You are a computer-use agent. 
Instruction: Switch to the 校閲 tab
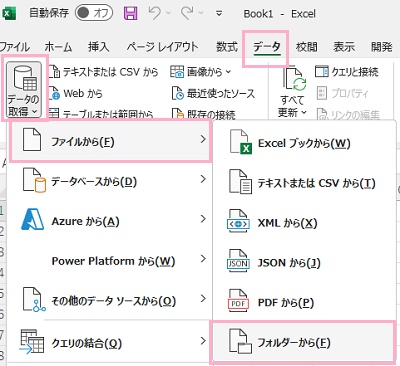coord(306,47)
